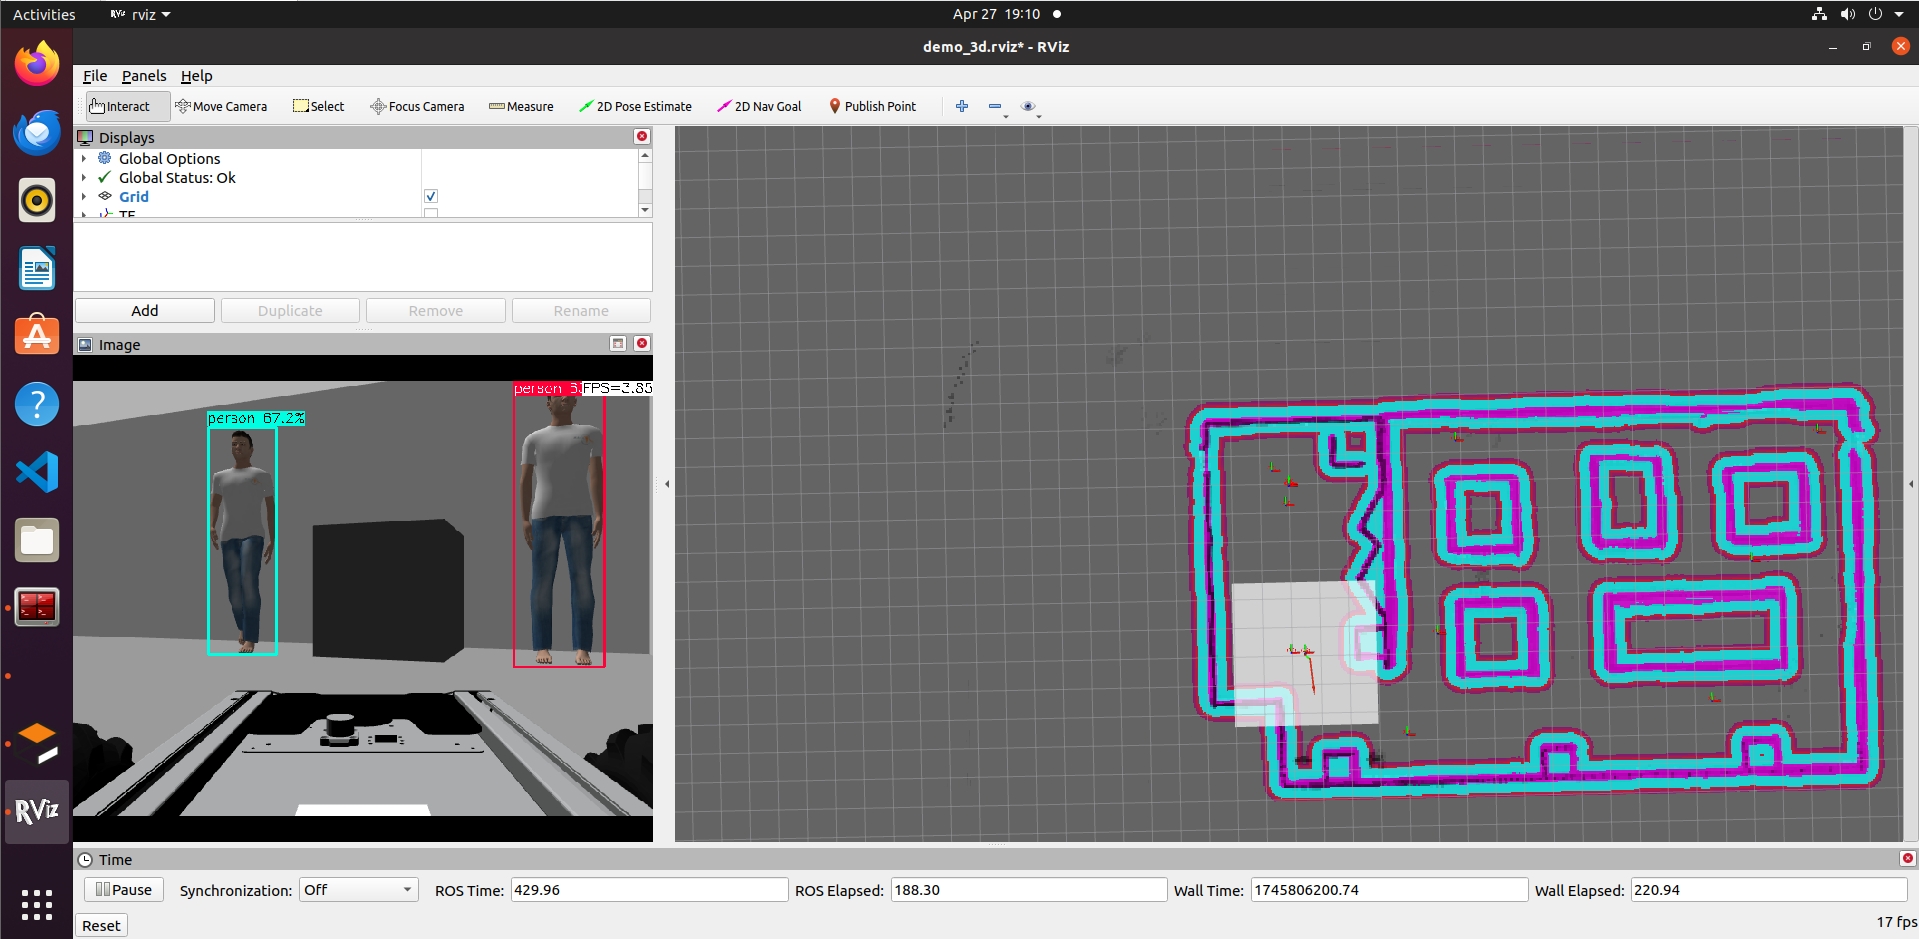
Task: Click the Add display button
Action: tap(145, 311)
